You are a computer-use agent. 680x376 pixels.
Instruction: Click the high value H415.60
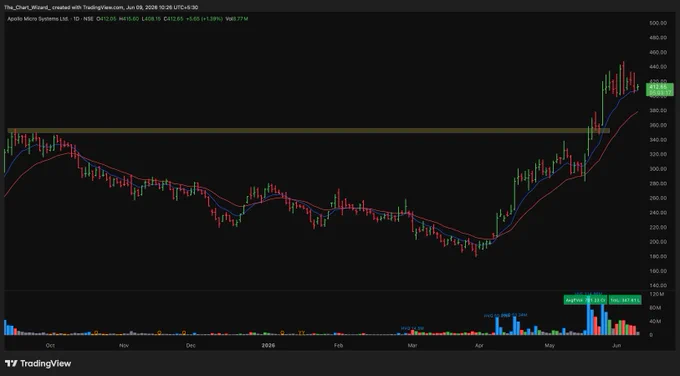tap(129, 19)
